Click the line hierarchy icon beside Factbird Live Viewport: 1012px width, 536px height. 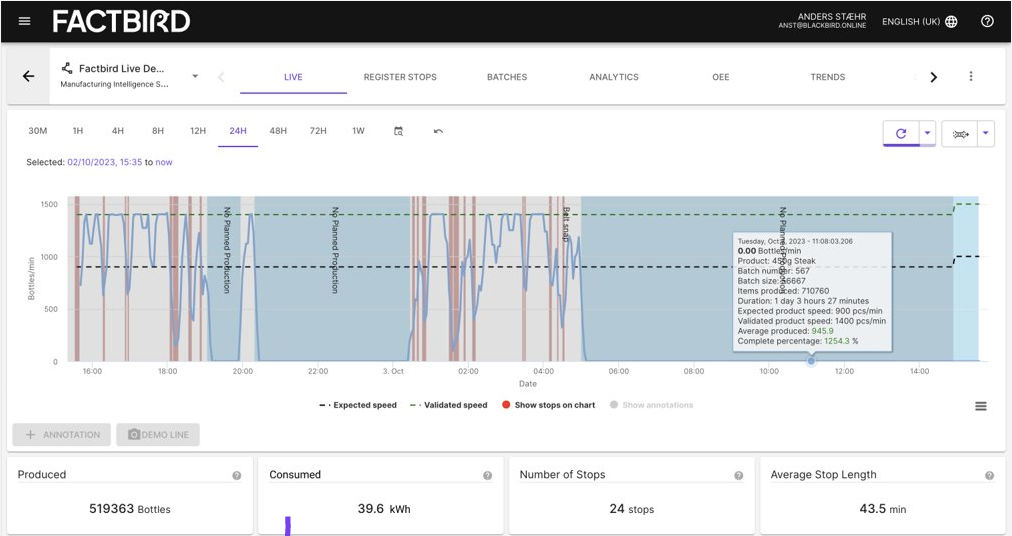pos(66,68)
